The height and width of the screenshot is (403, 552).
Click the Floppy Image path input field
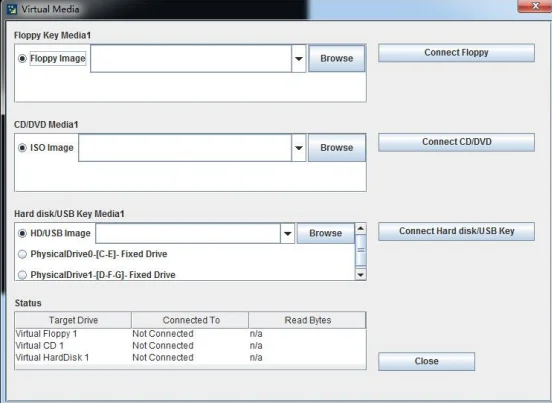pos(191,58)
